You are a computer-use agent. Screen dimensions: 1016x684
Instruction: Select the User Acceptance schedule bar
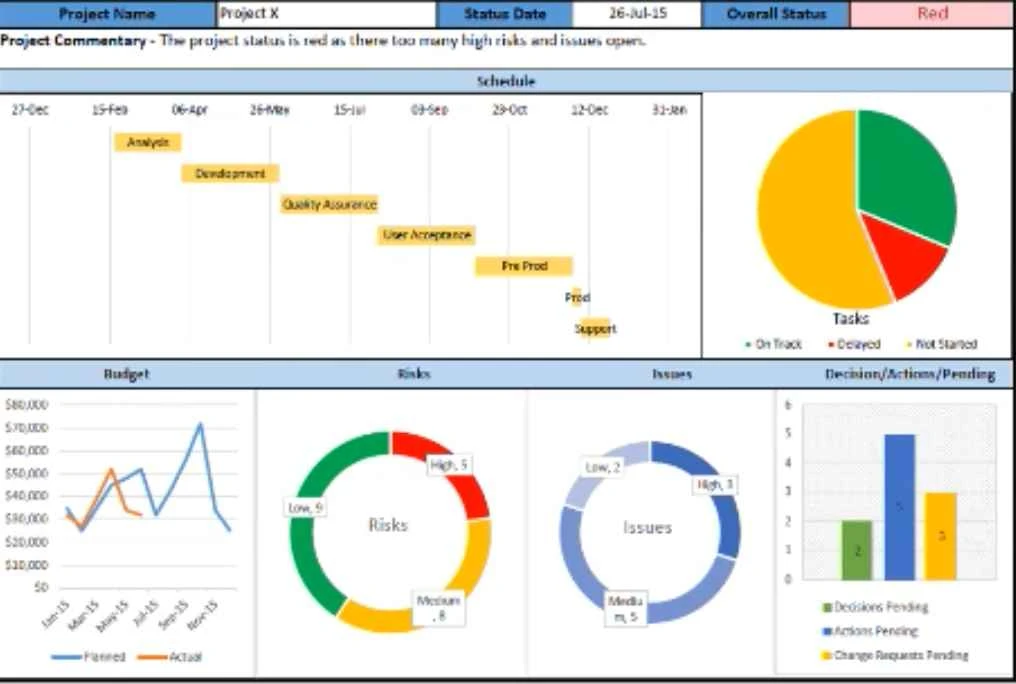[426, 235]
